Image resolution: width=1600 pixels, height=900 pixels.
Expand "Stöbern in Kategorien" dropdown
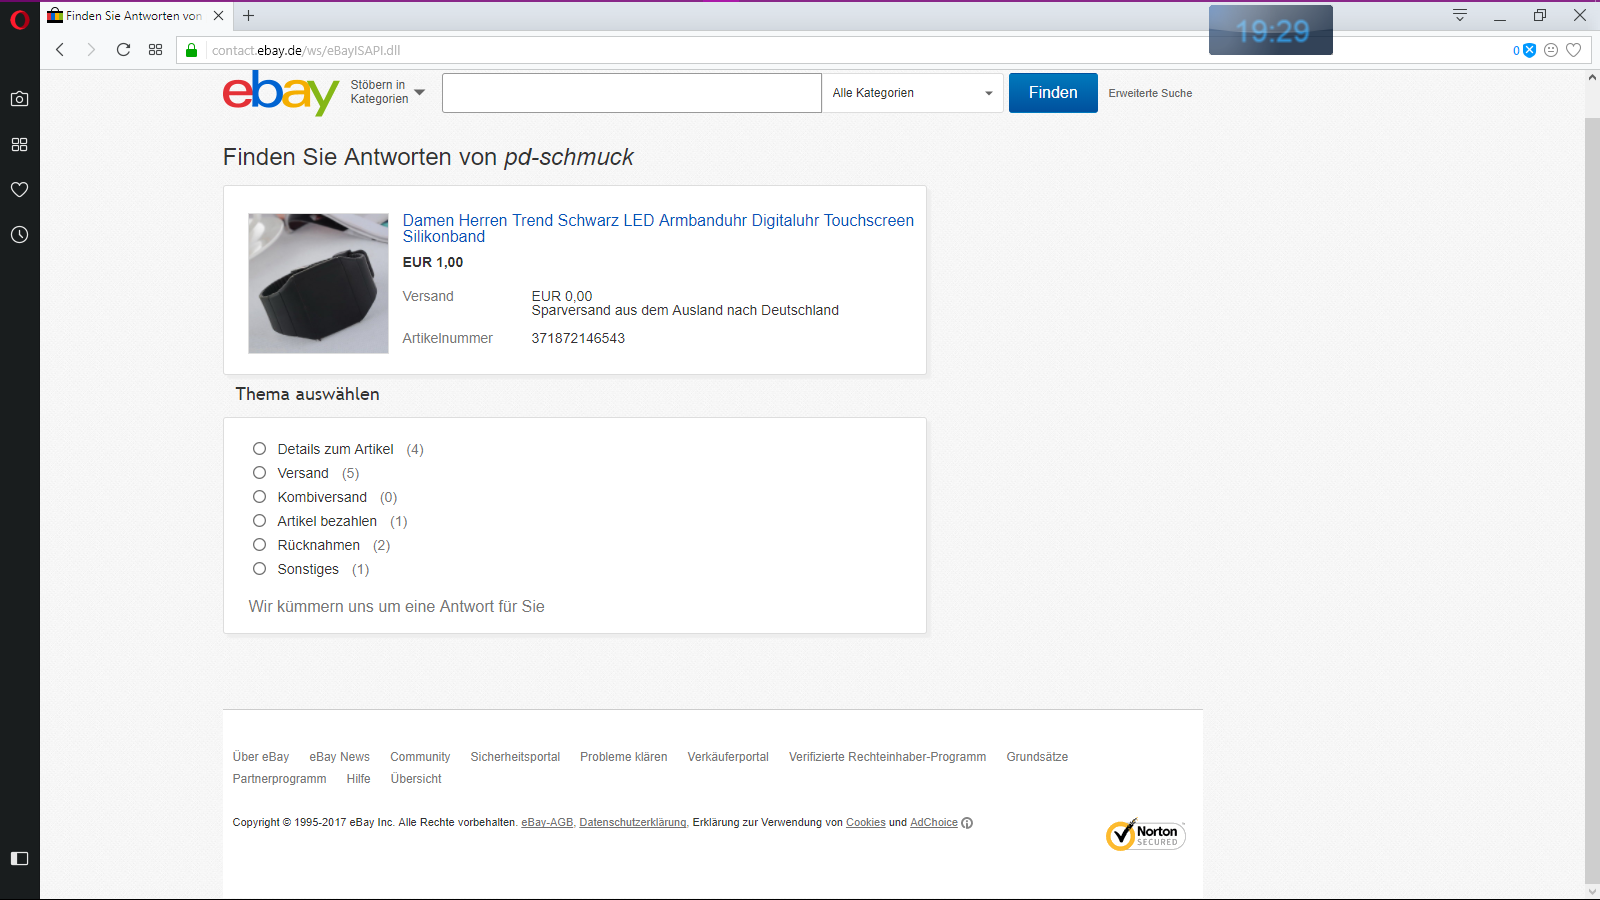point(387,92)
